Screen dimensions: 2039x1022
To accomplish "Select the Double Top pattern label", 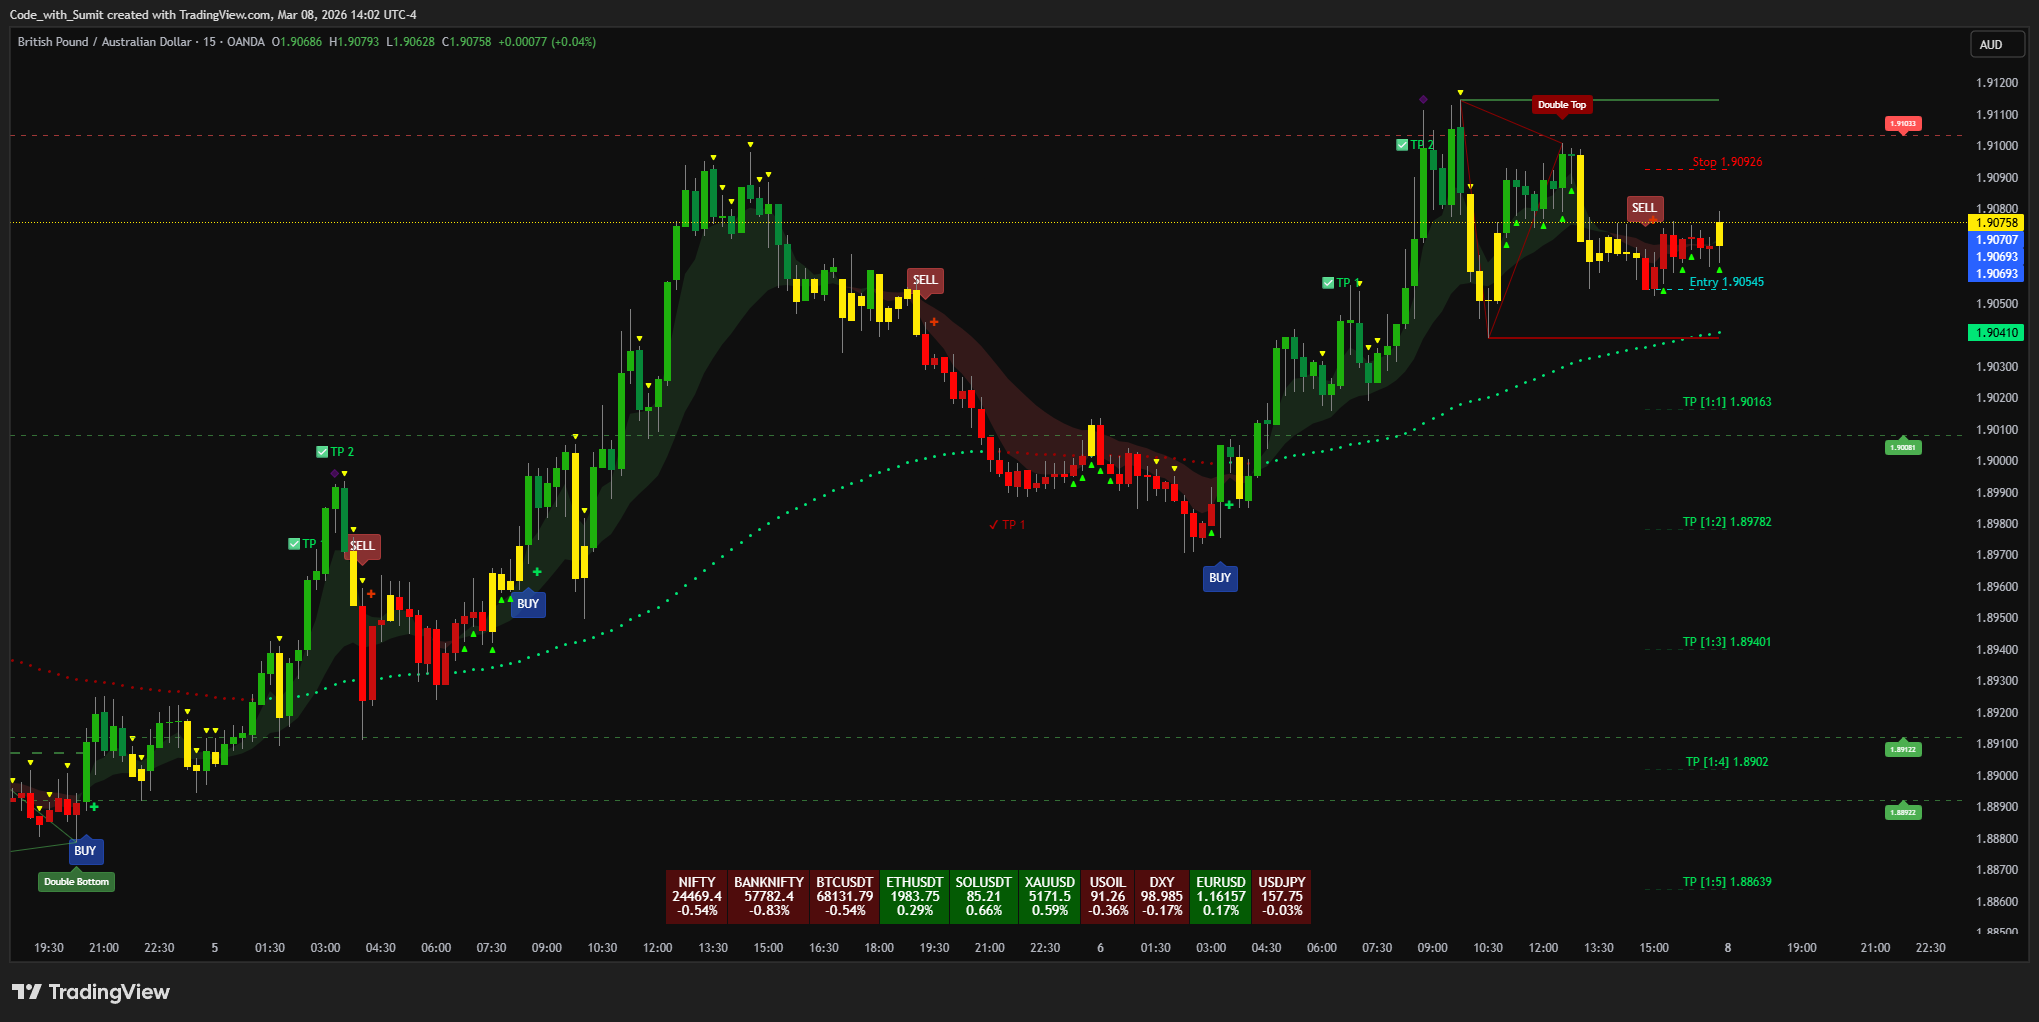I will (1561, 105).
